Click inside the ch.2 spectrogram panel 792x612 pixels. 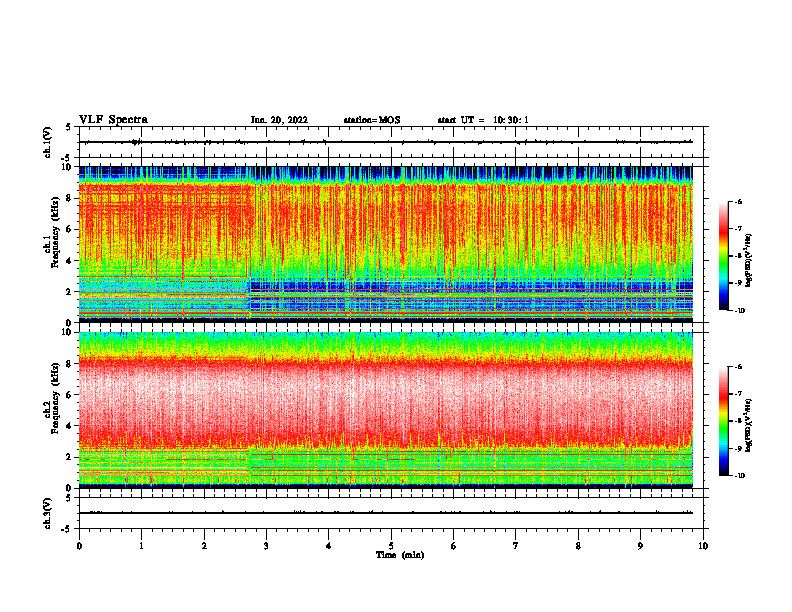385,410
